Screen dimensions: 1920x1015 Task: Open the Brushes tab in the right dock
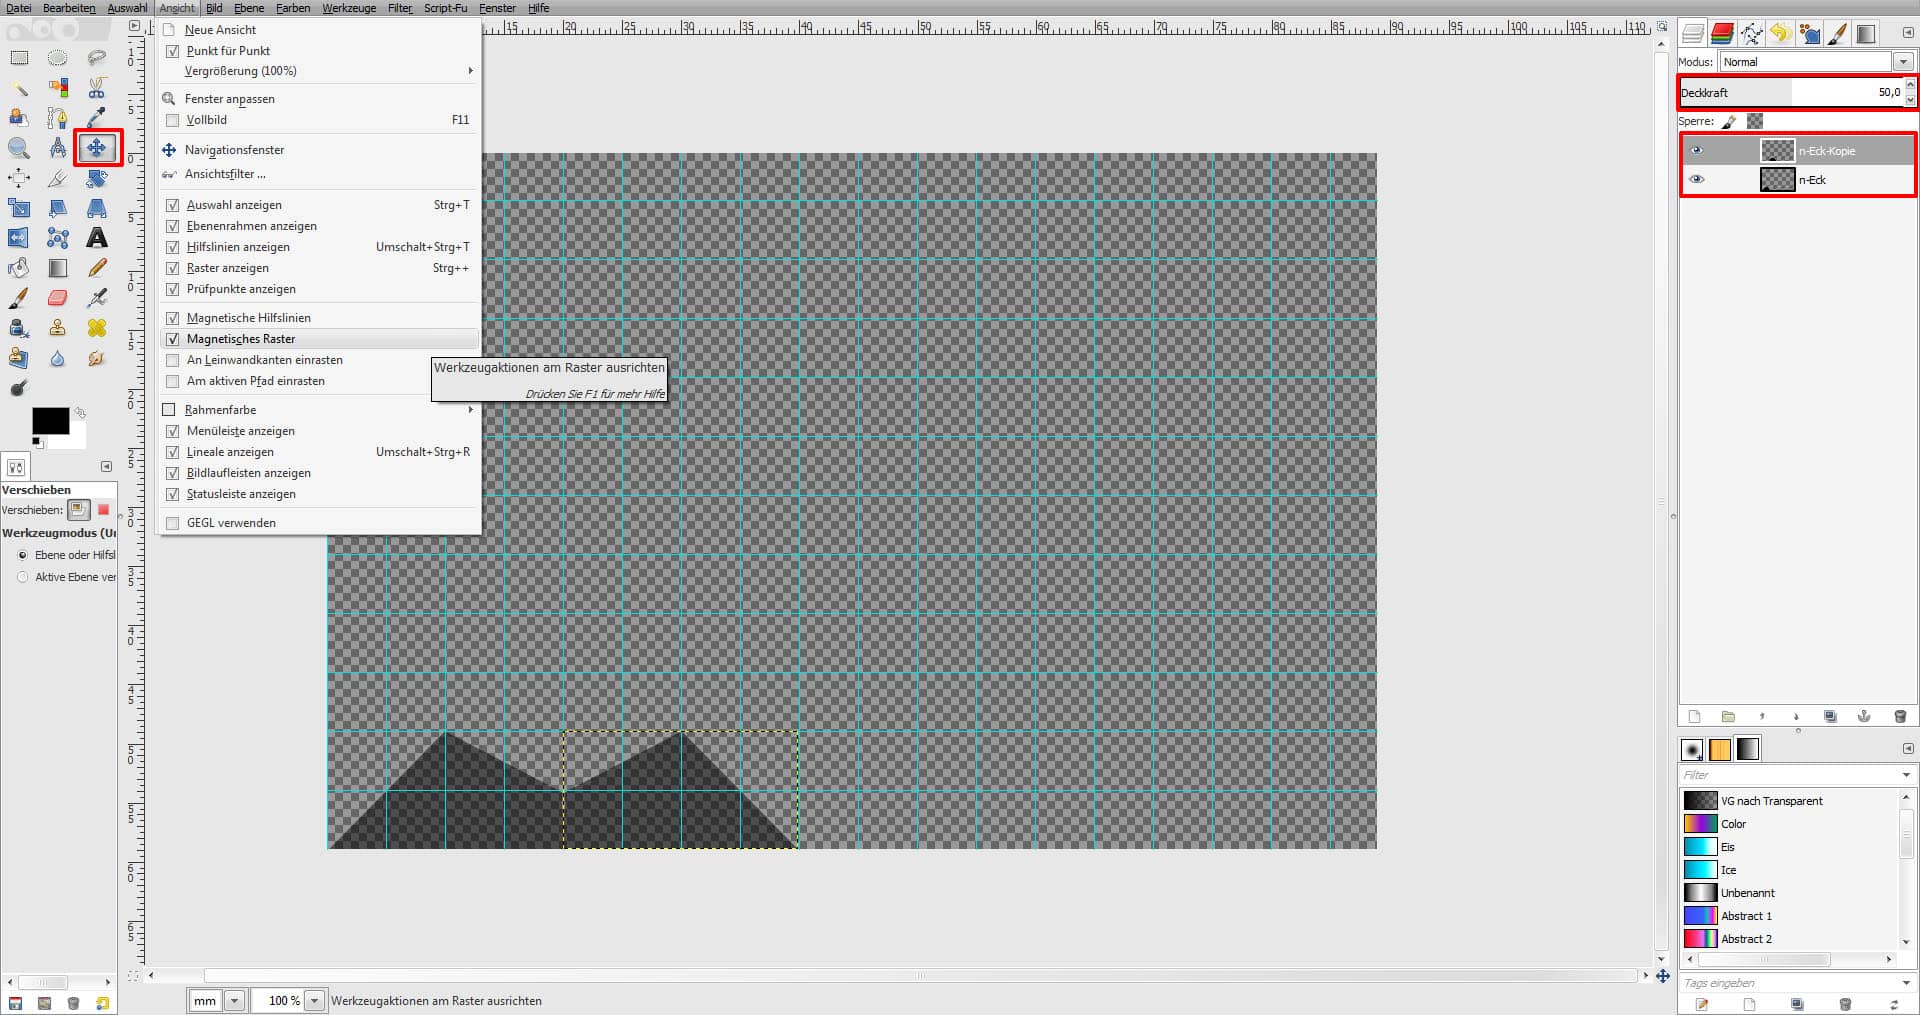[x=1837, y=33]
